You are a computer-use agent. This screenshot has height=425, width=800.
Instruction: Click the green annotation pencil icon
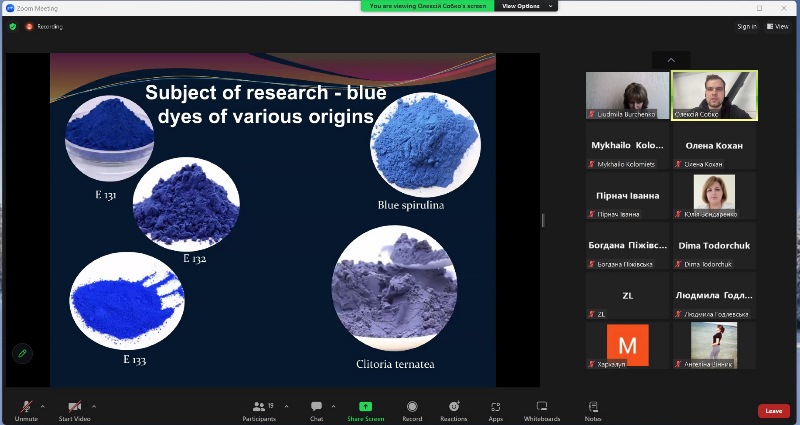pos(21,353)
